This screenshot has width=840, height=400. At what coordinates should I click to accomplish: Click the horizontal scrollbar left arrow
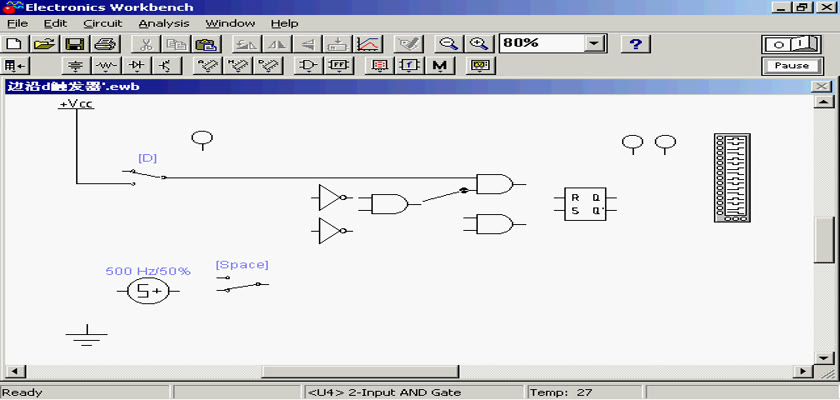point(14,371)
